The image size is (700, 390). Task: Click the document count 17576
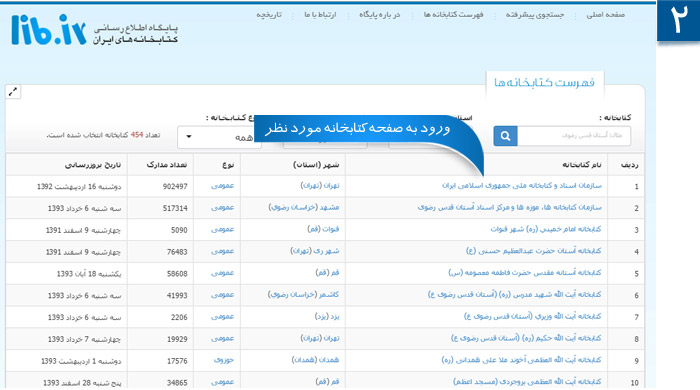coord(177,361)
